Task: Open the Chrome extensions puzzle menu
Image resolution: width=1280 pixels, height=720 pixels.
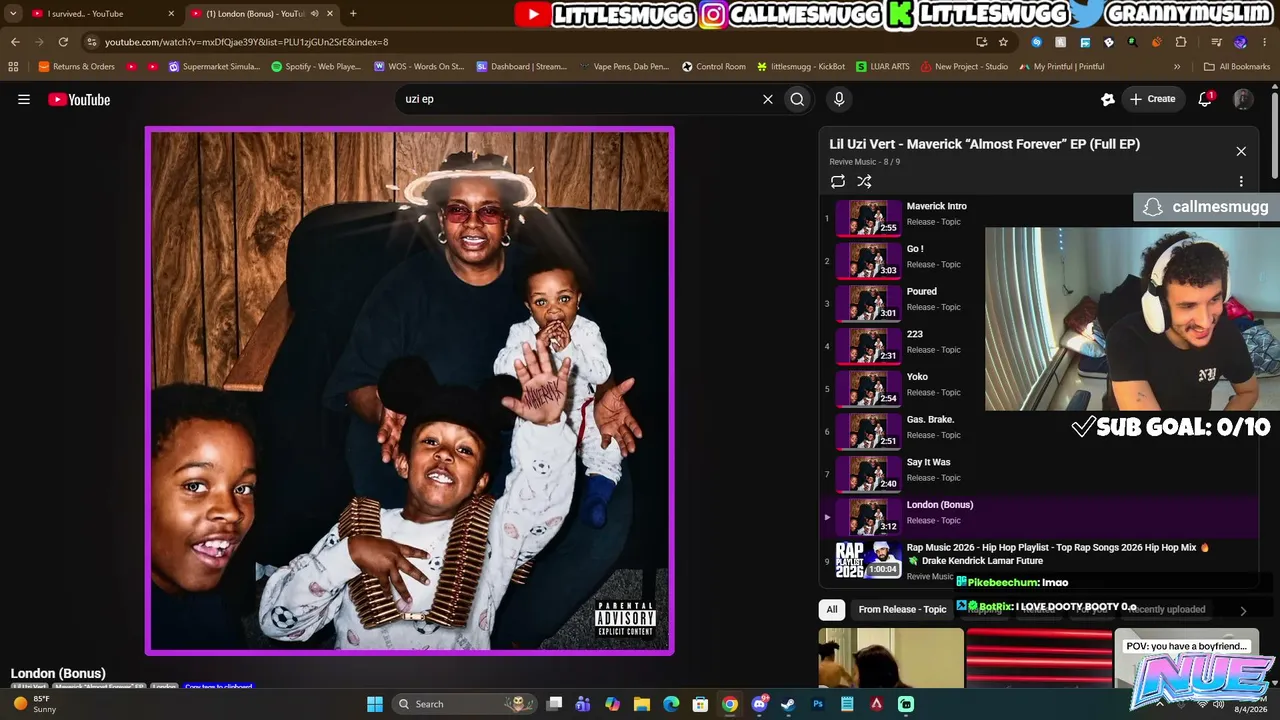Action: pyautogui.click(x=1181, y=42)
